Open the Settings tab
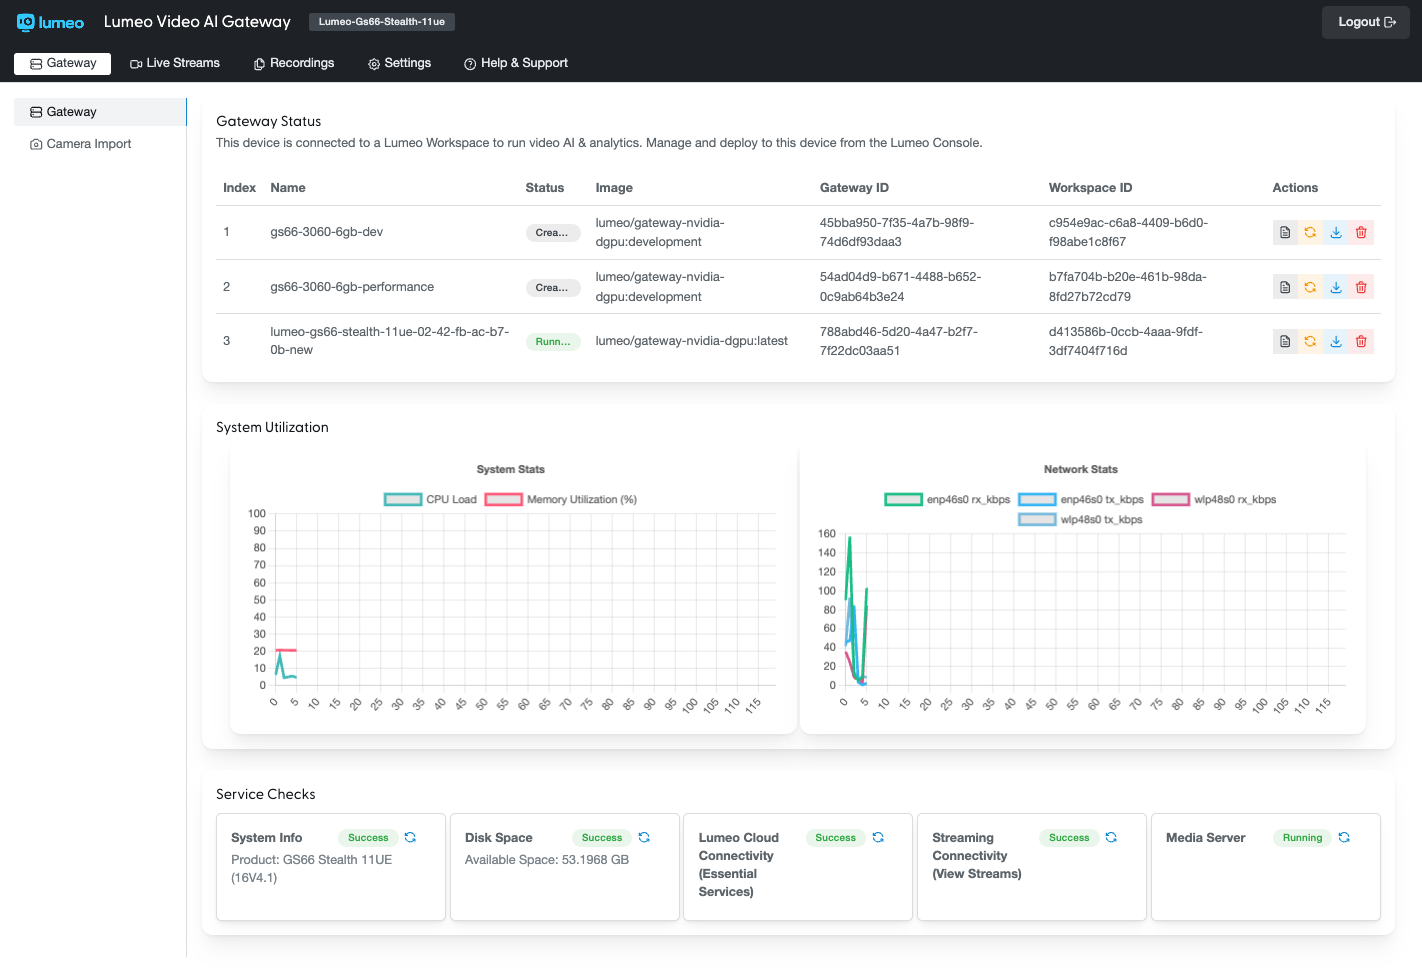1422x978 pixels. (x=399, y=63)
